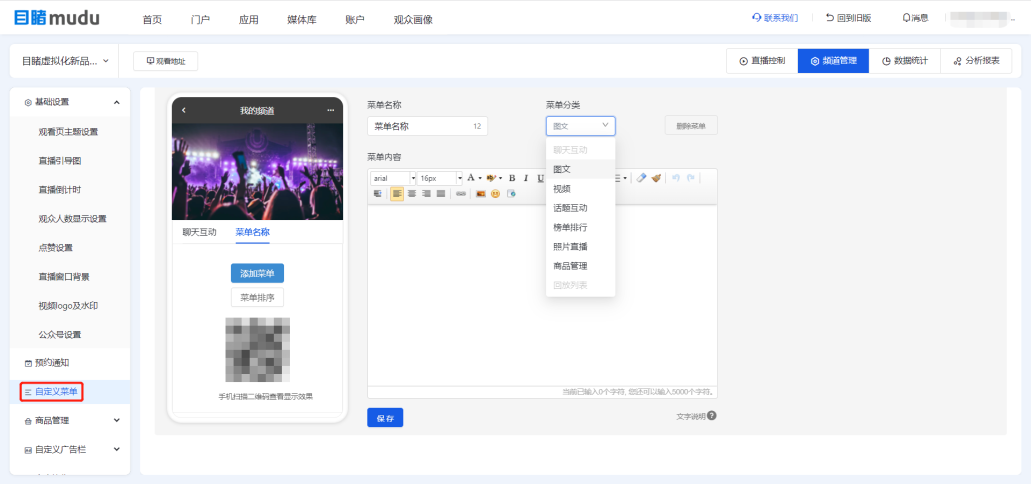Click the three-dot more icon in phone preview
Viewport: 1031px width, 484px height.
331,110
